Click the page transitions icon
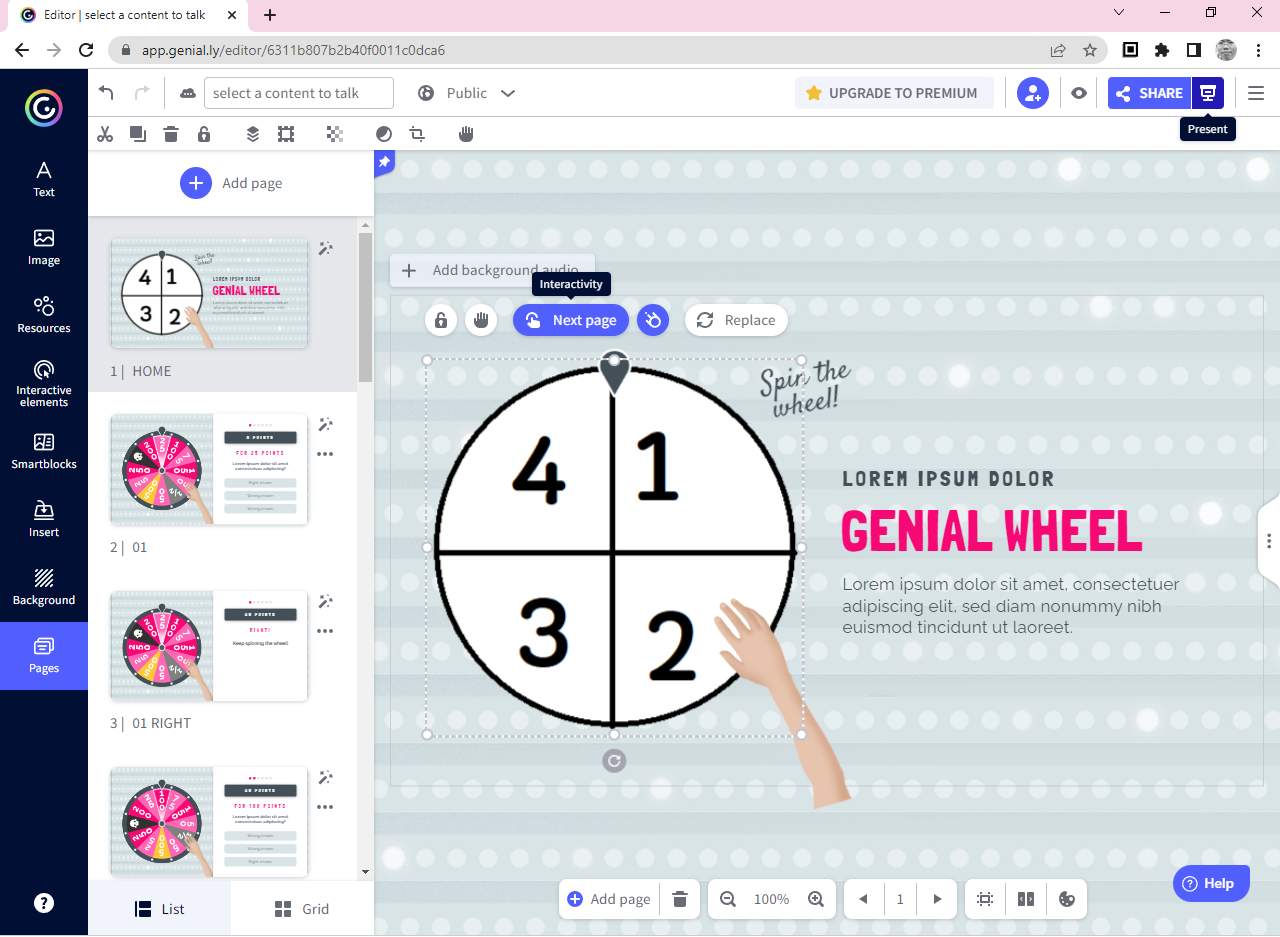The width and height of the screenshot is (1280, 937). click(1025, 899)
